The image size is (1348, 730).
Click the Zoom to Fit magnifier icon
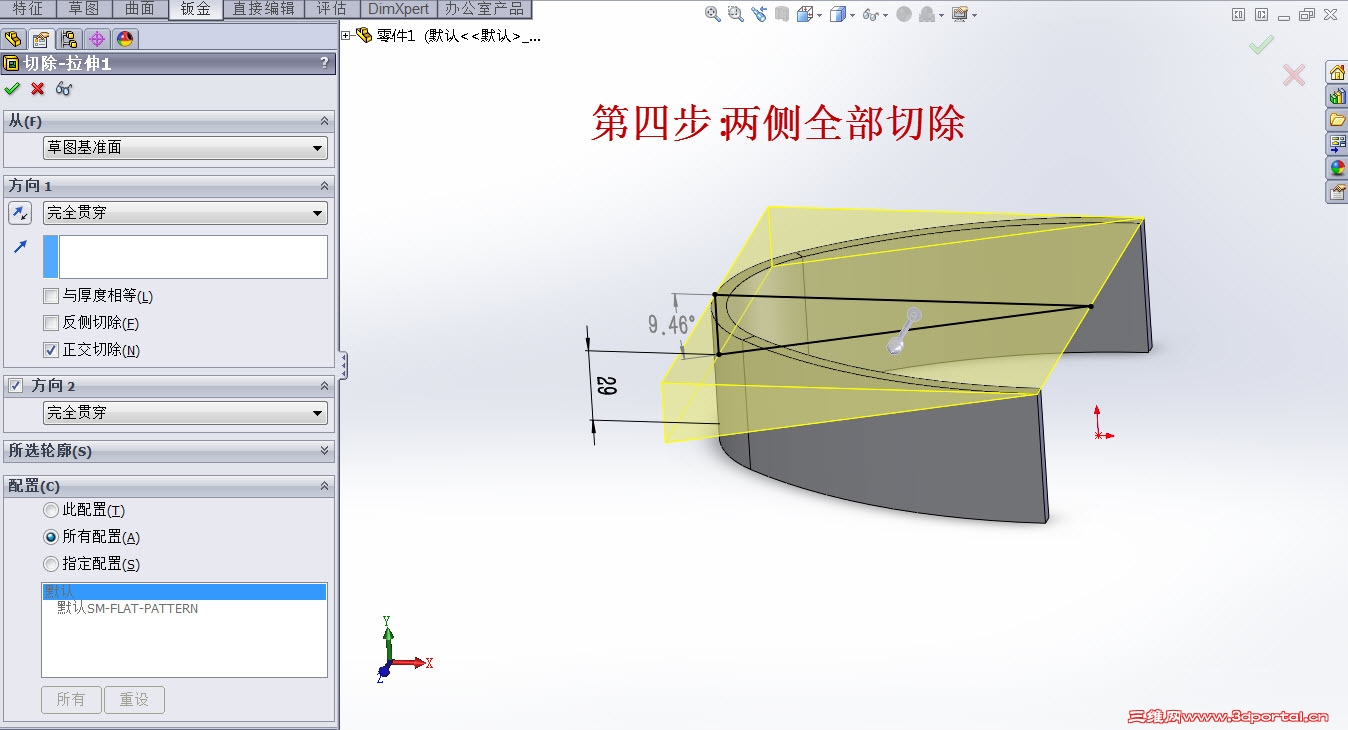[712, 14]
